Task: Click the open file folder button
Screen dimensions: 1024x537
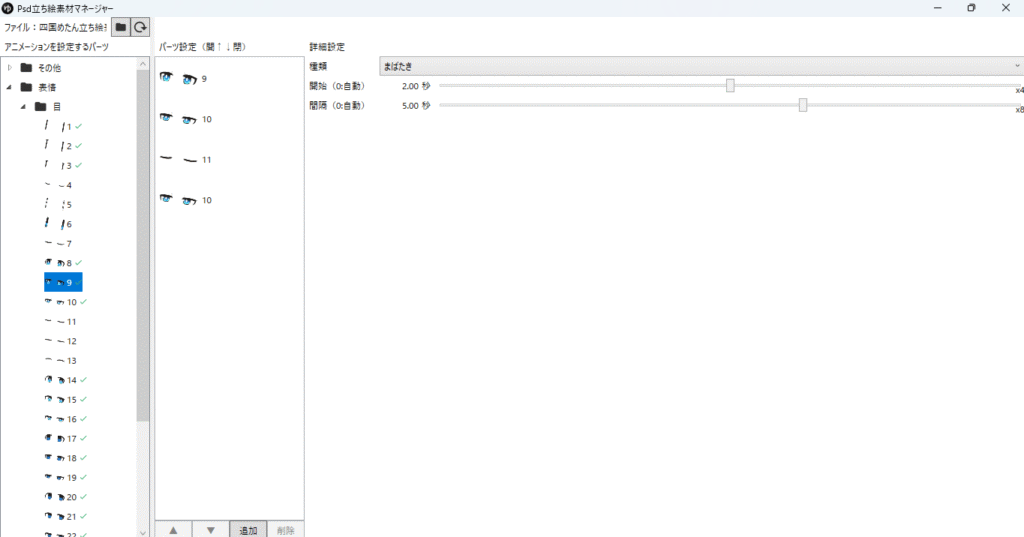Action: 121,27
